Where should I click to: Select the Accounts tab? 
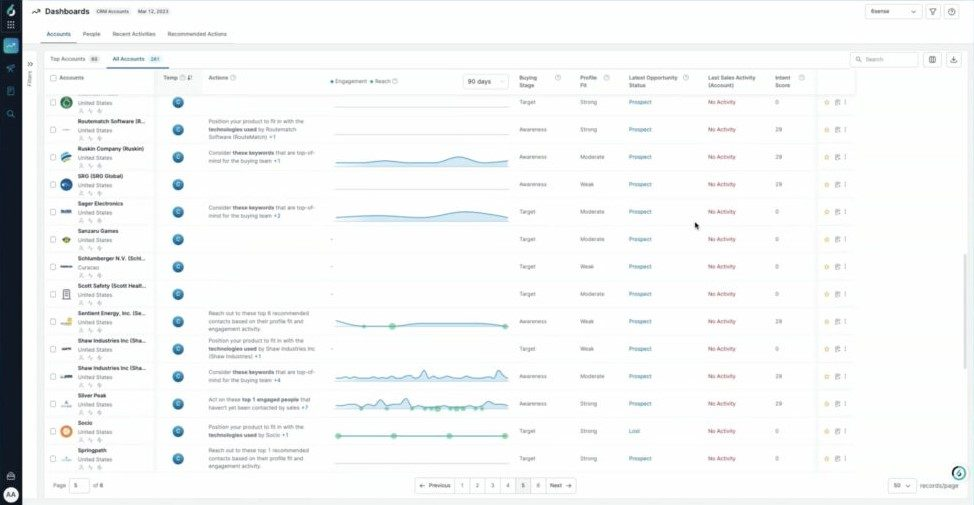(58, 34)
